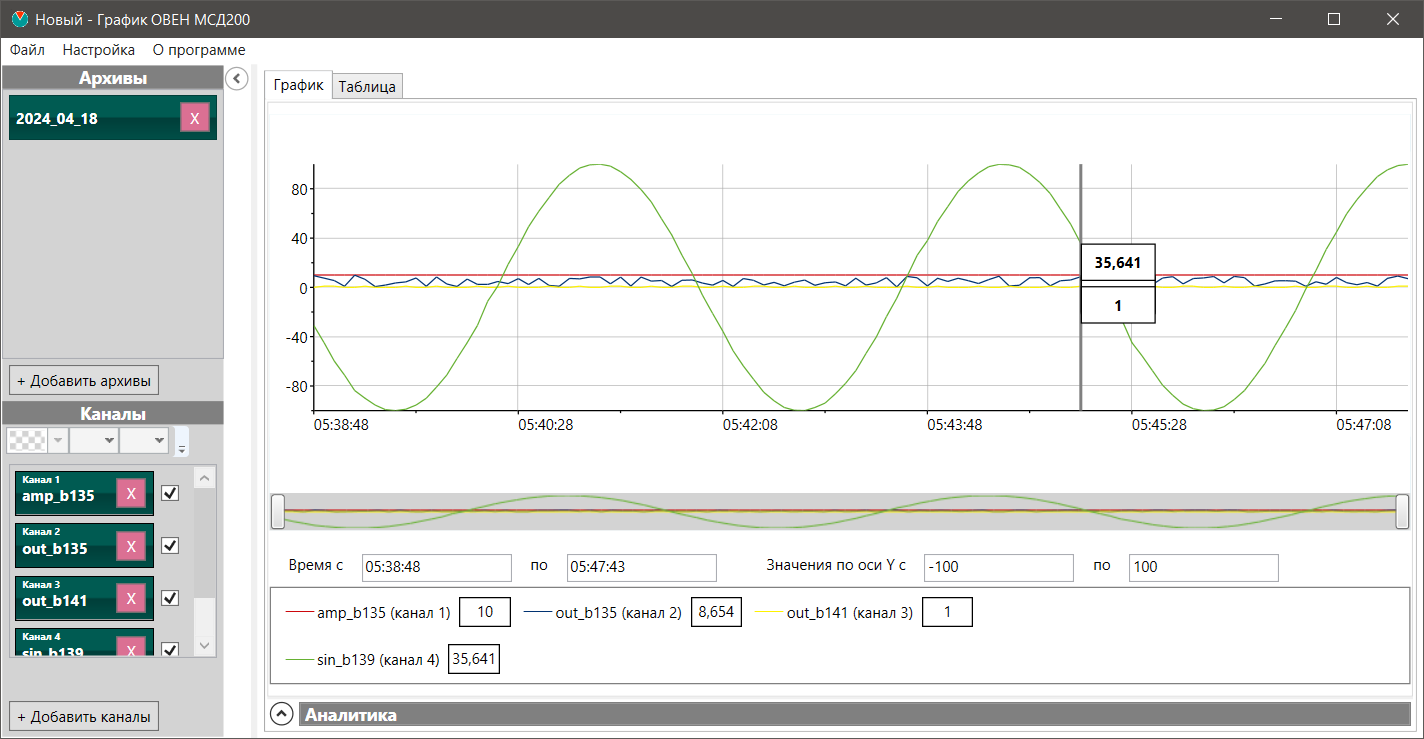This screenshot has width=1424, height=739.
Task: Open the middle dropdown in channels toolbar
Action: (94, 440)
